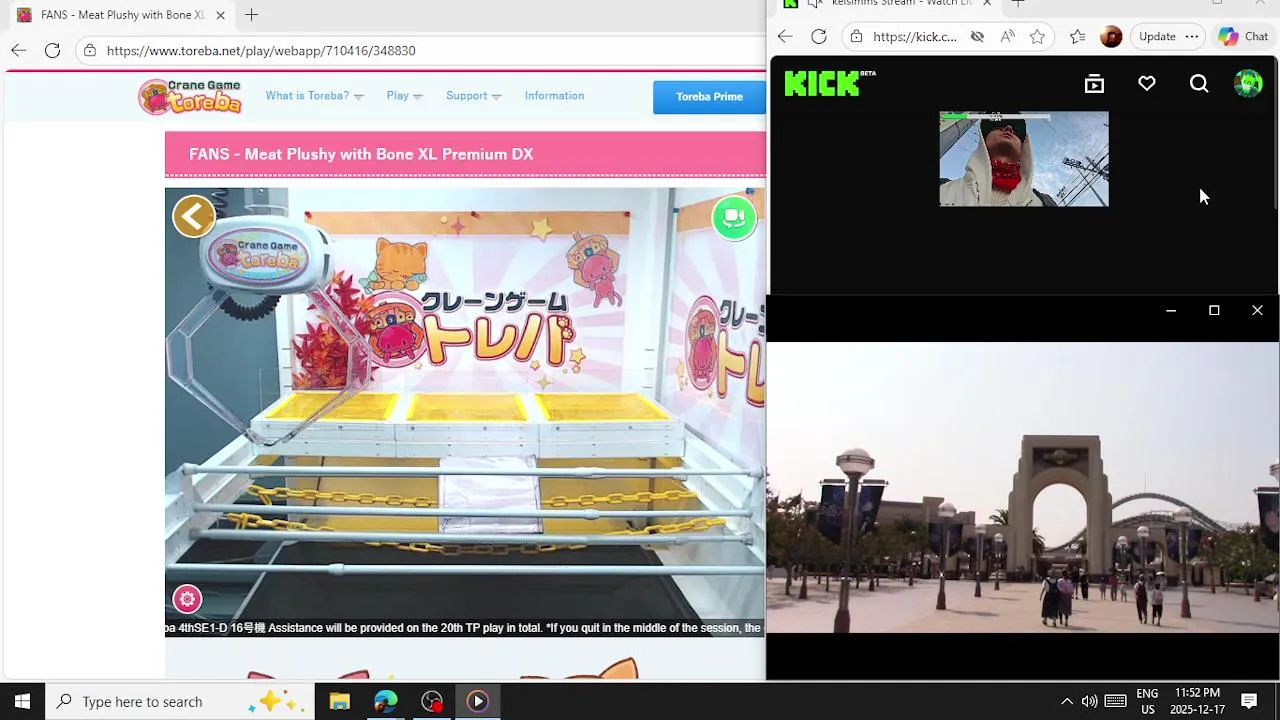The width and height of the screenshot is (1280, 720).
Task: Open the Windows Start menu
Action: click(22, 701)
